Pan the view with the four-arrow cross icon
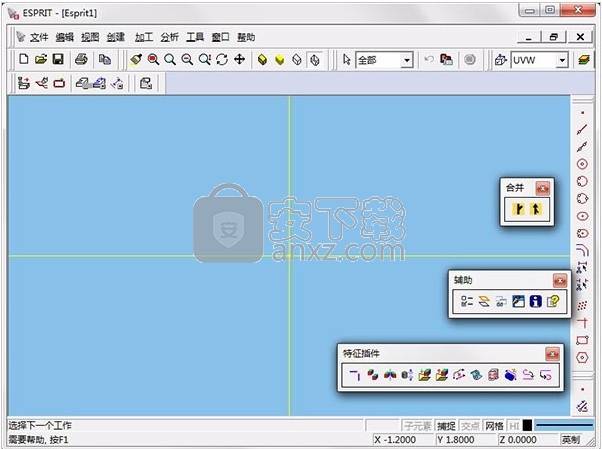 240,60
